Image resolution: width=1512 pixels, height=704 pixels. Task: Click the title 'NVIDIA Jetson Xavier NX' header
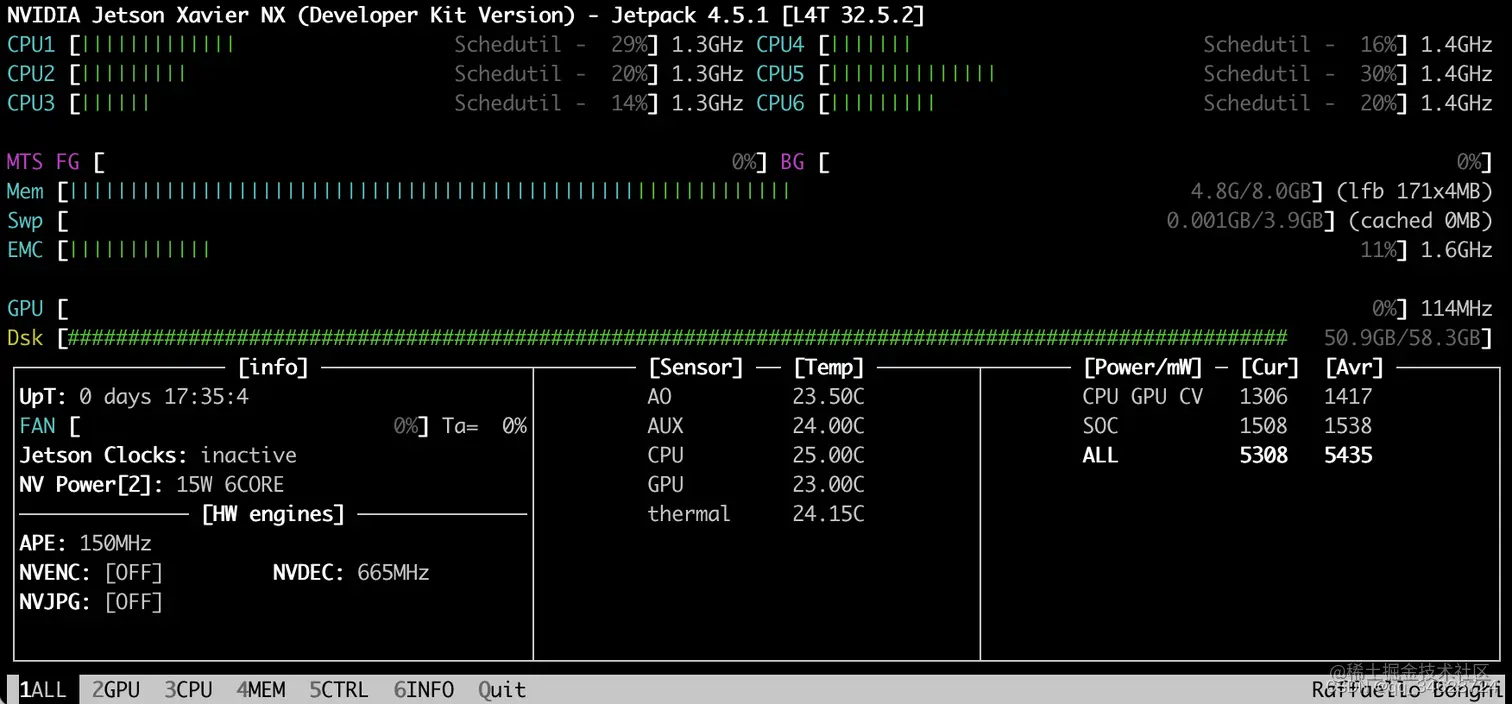click(x=465, y=15)
